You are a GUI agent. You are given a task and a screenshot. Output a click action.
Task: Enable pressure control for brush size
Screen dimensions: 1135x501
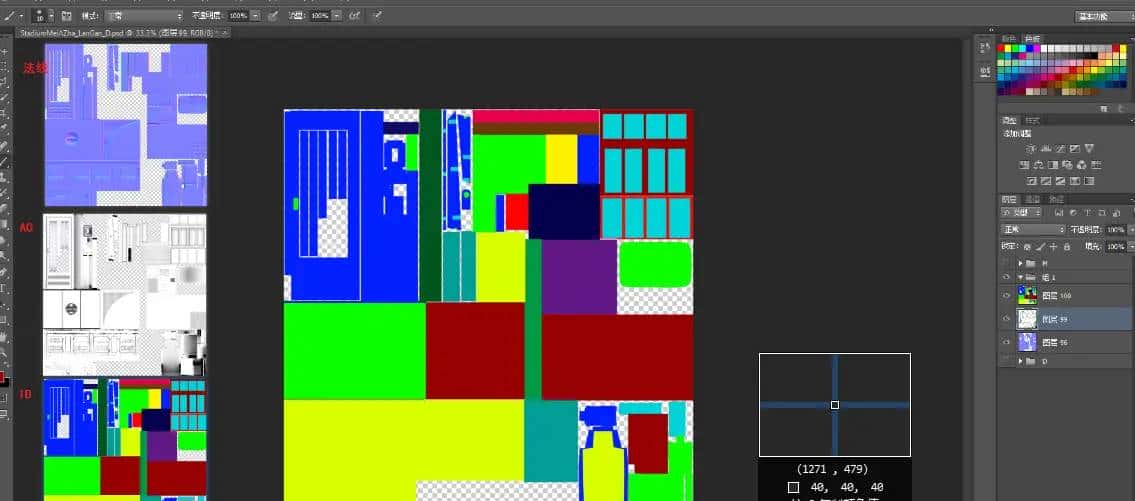pyautogui.click(x=378, y=15)
